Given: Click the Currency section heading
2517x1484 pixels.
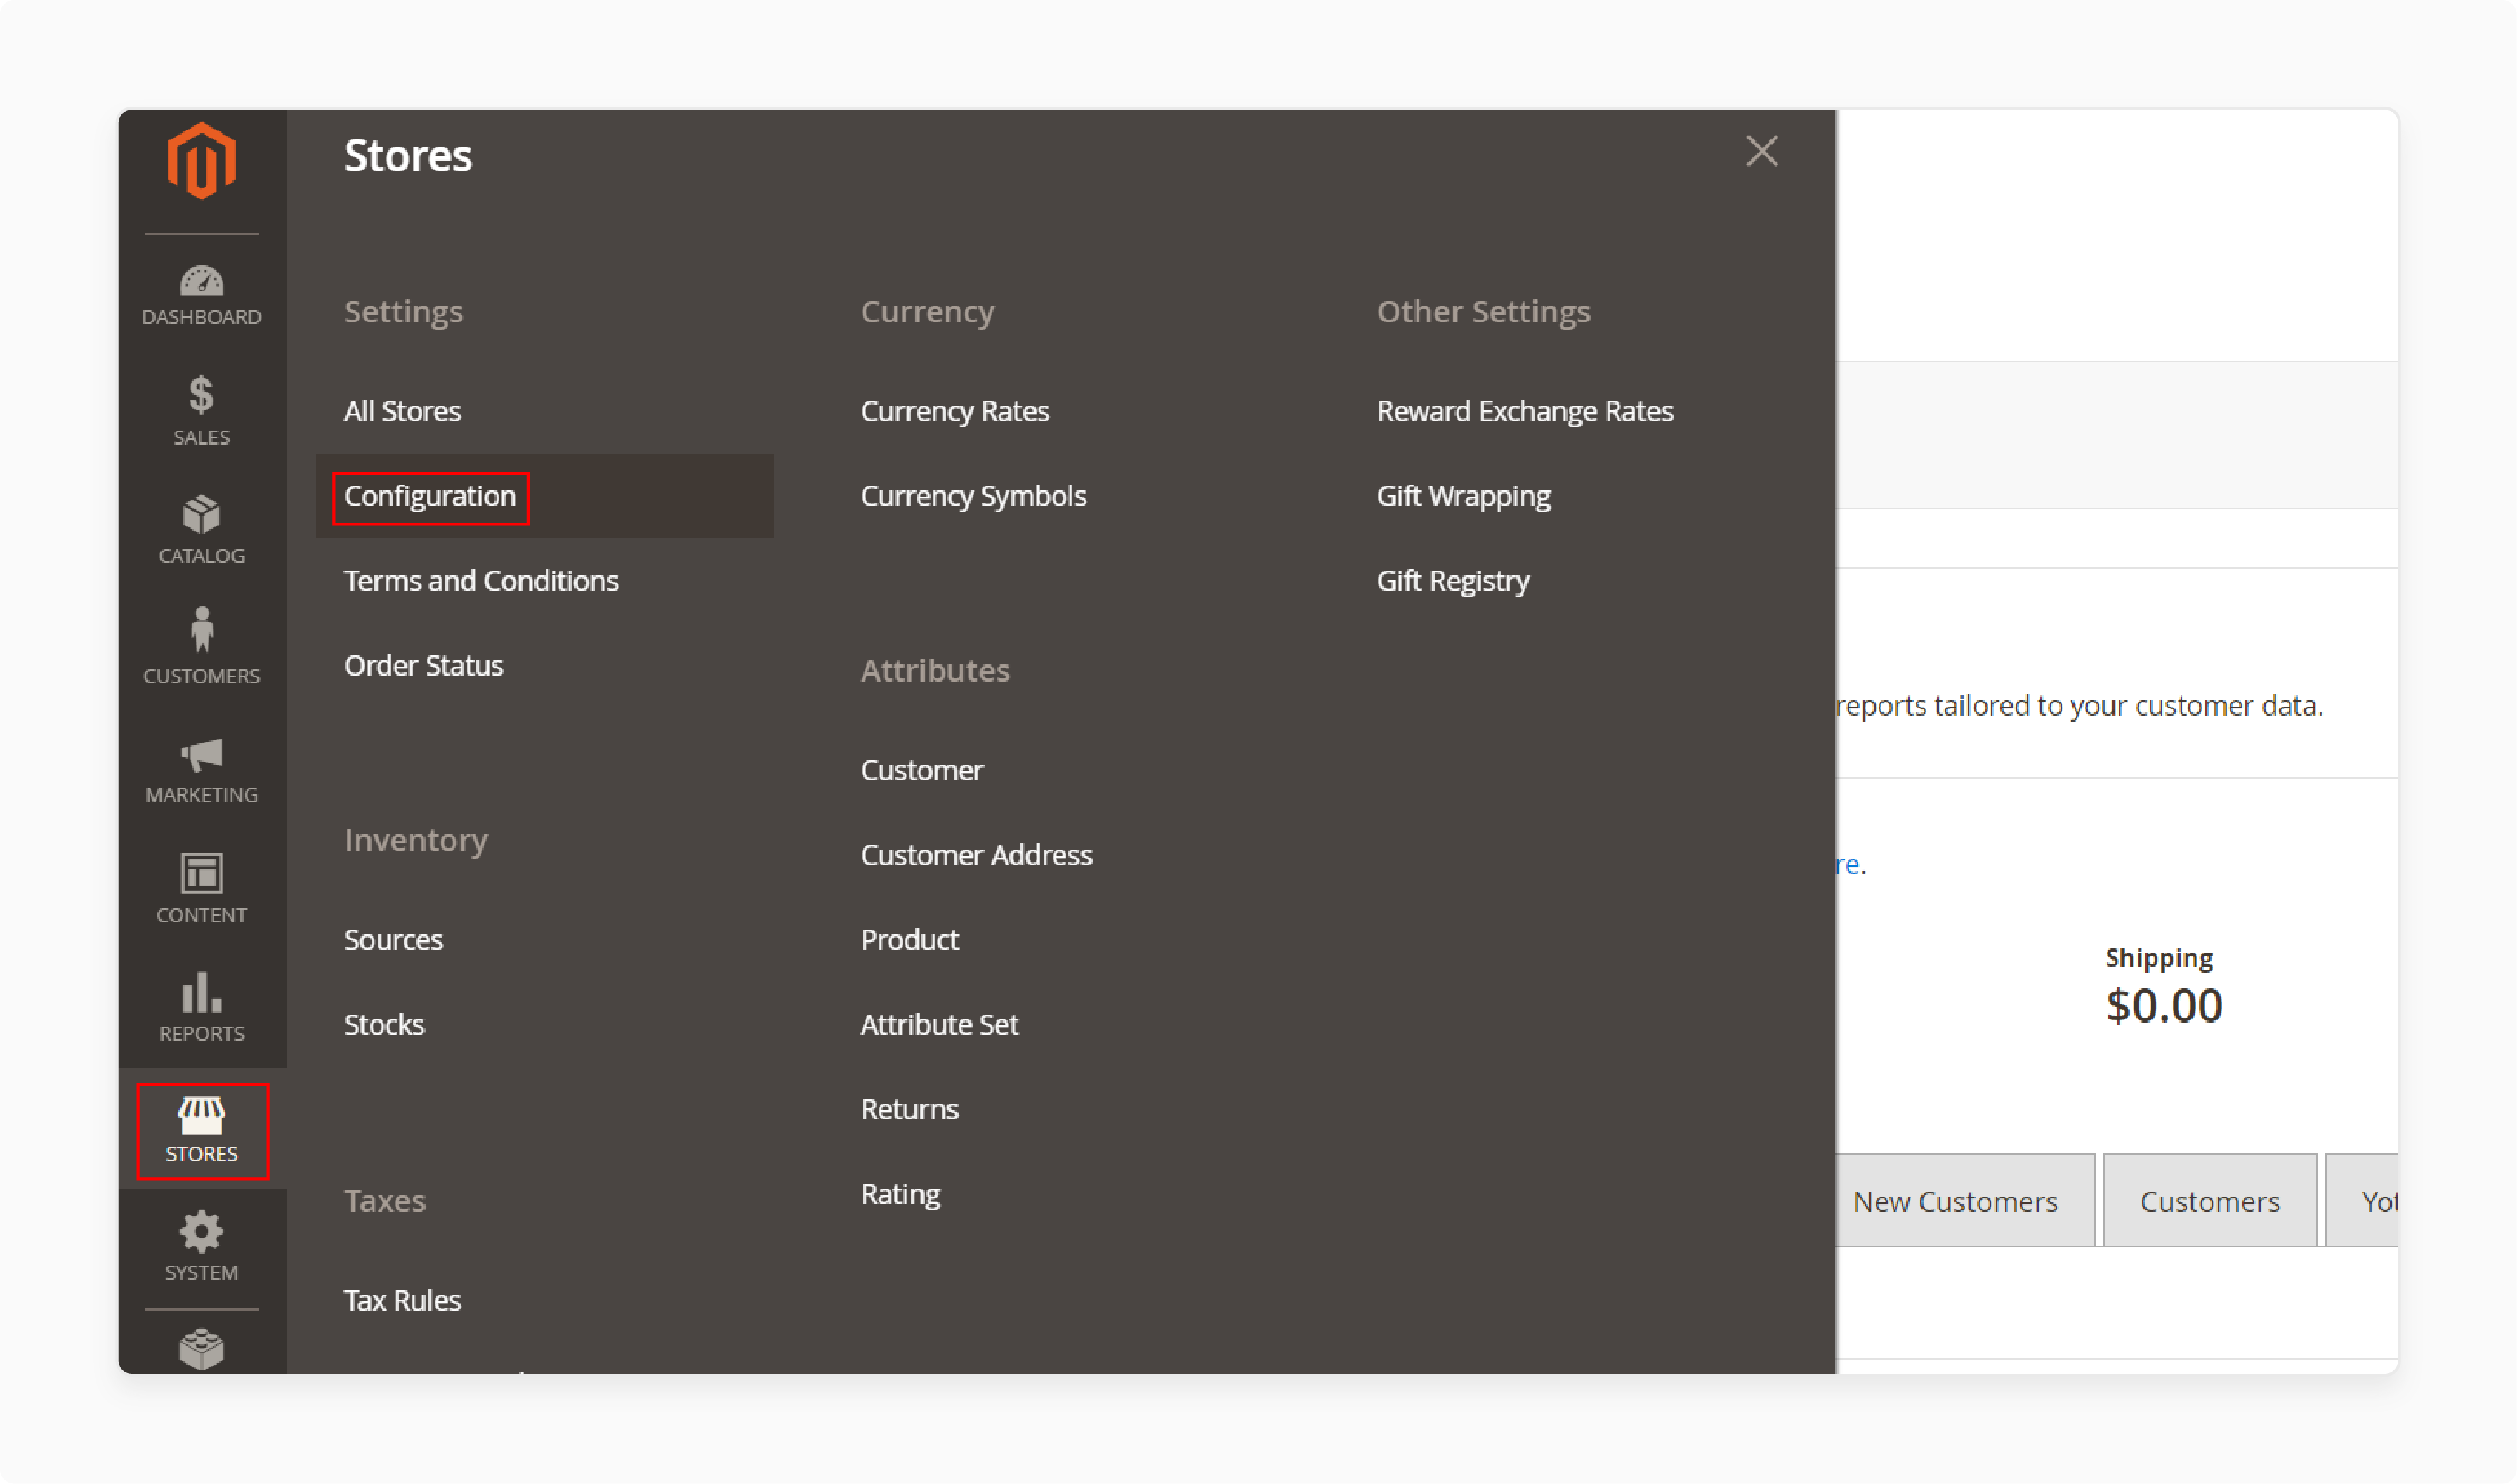Looking at the screenshot, I should point(927,312).
